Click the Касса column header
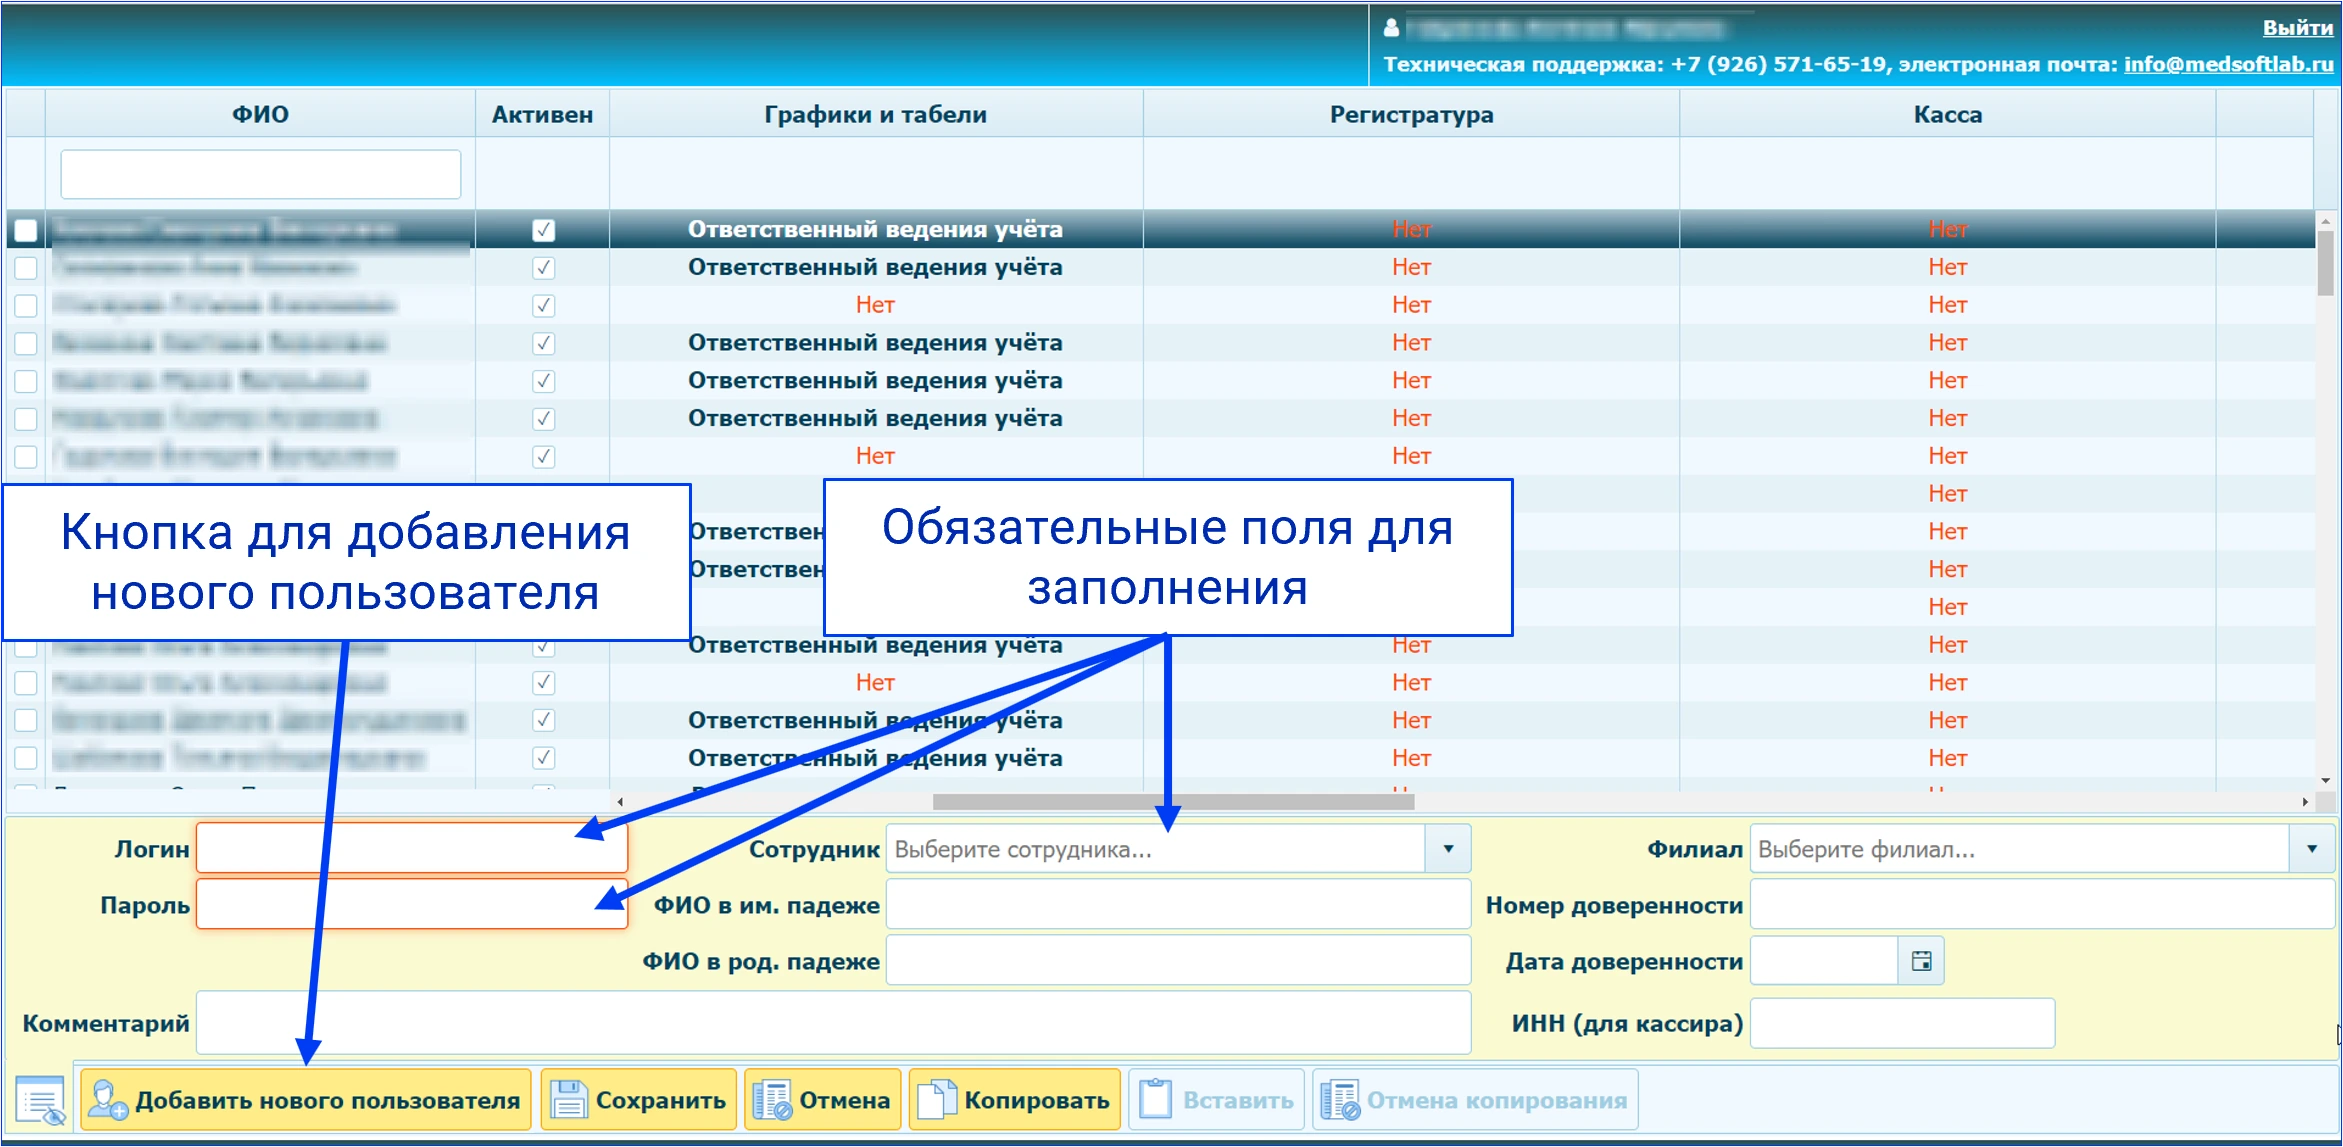Screen dimensions: 2343x1147 (x=1946, y=114)
